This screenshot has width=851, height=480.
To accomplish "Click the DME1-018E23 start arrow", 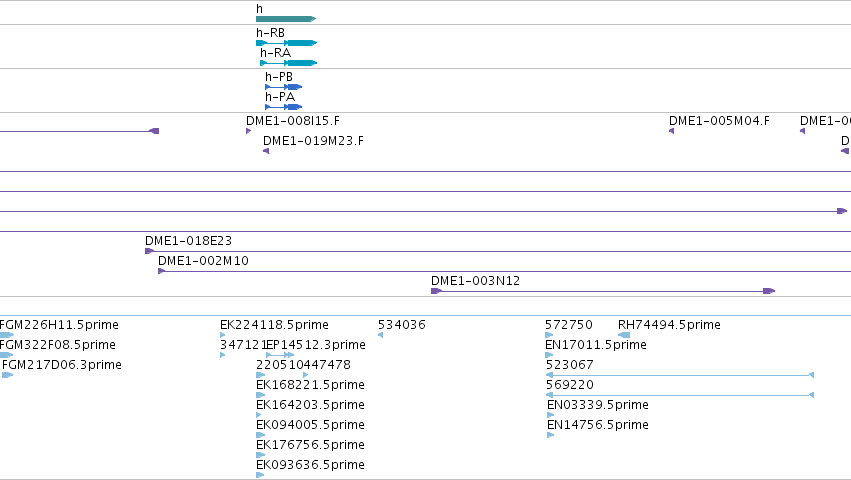I will [149, 251].
